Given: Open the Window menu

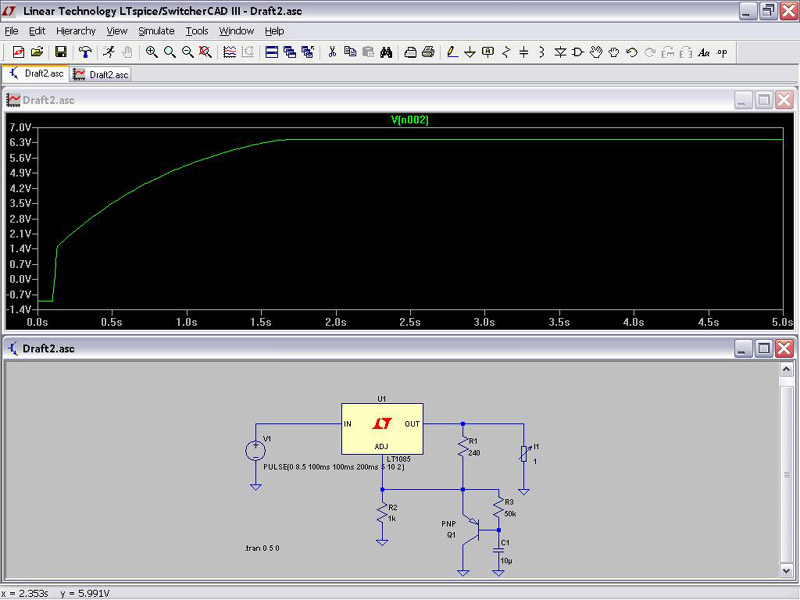Looking at the screenshot, I should click(x=236, y=31).
